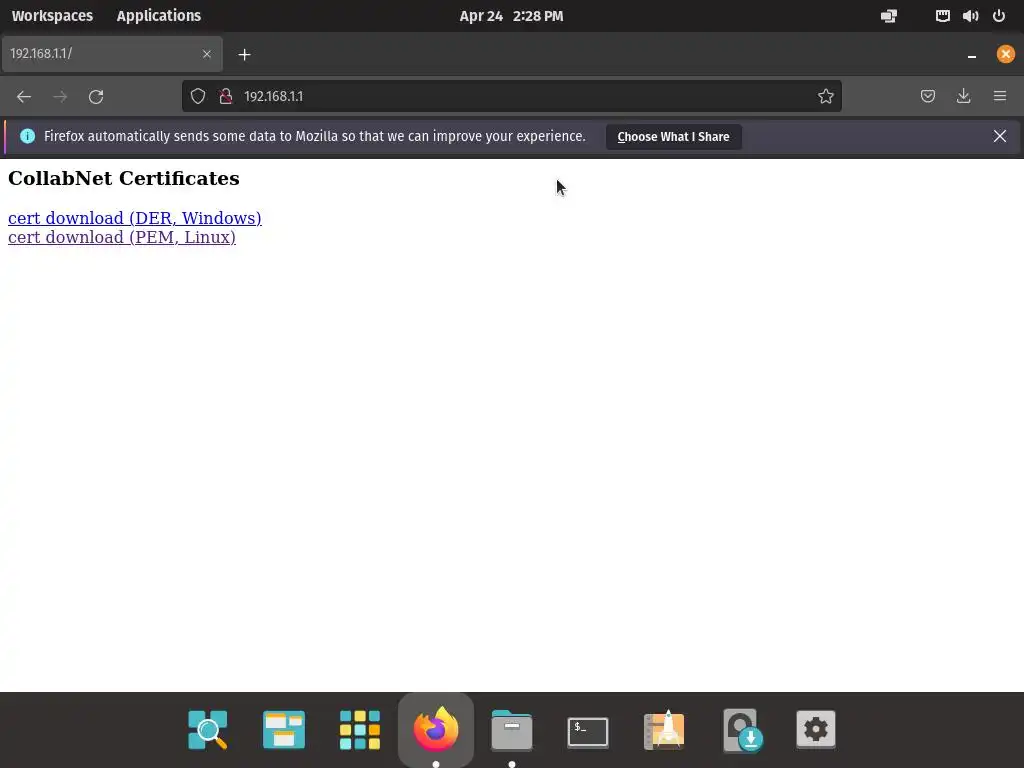1024x768 pixels.
Task: Launch the search magnifier in dock
Action: (208, 729)
